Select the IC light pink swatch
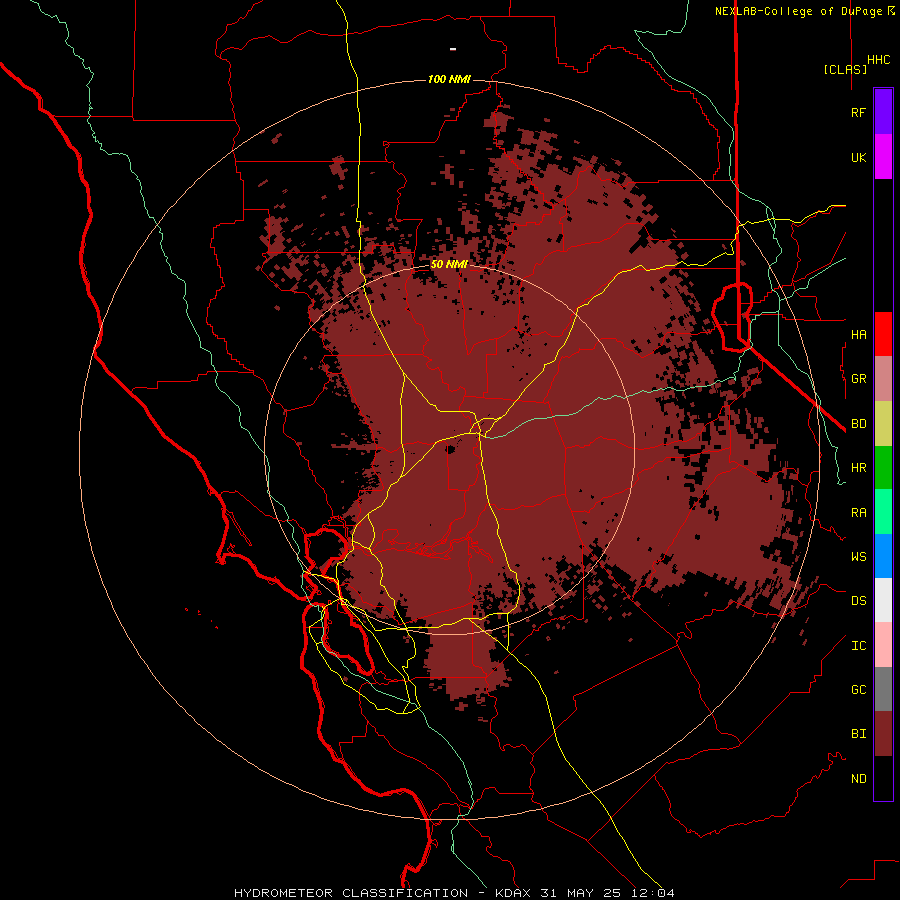 pyautogui.click(x=883, y=645)
